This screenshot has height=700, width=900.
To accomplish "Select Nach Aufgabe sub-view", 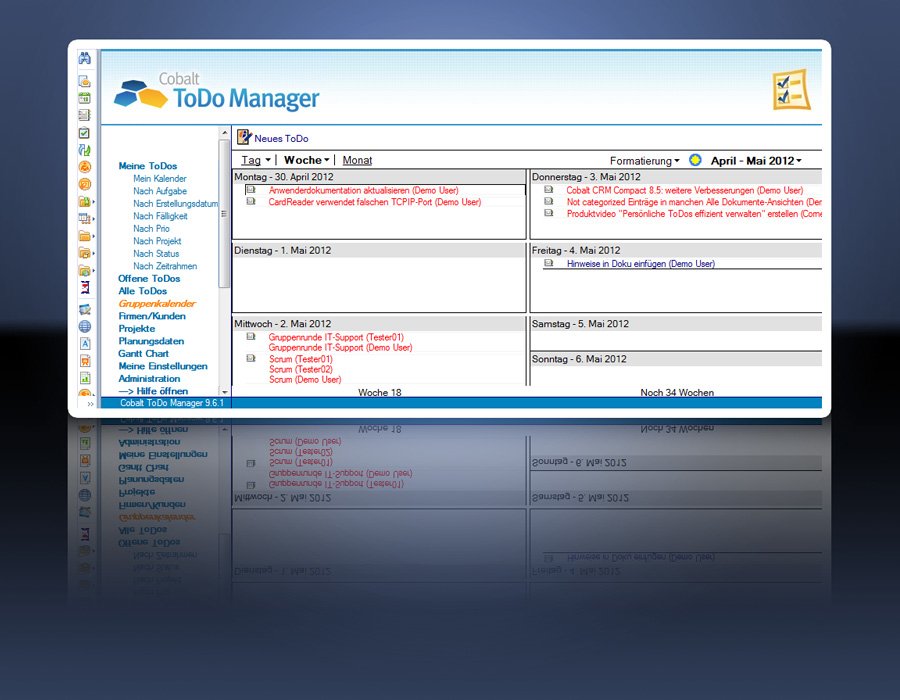I will coord(160,191).
